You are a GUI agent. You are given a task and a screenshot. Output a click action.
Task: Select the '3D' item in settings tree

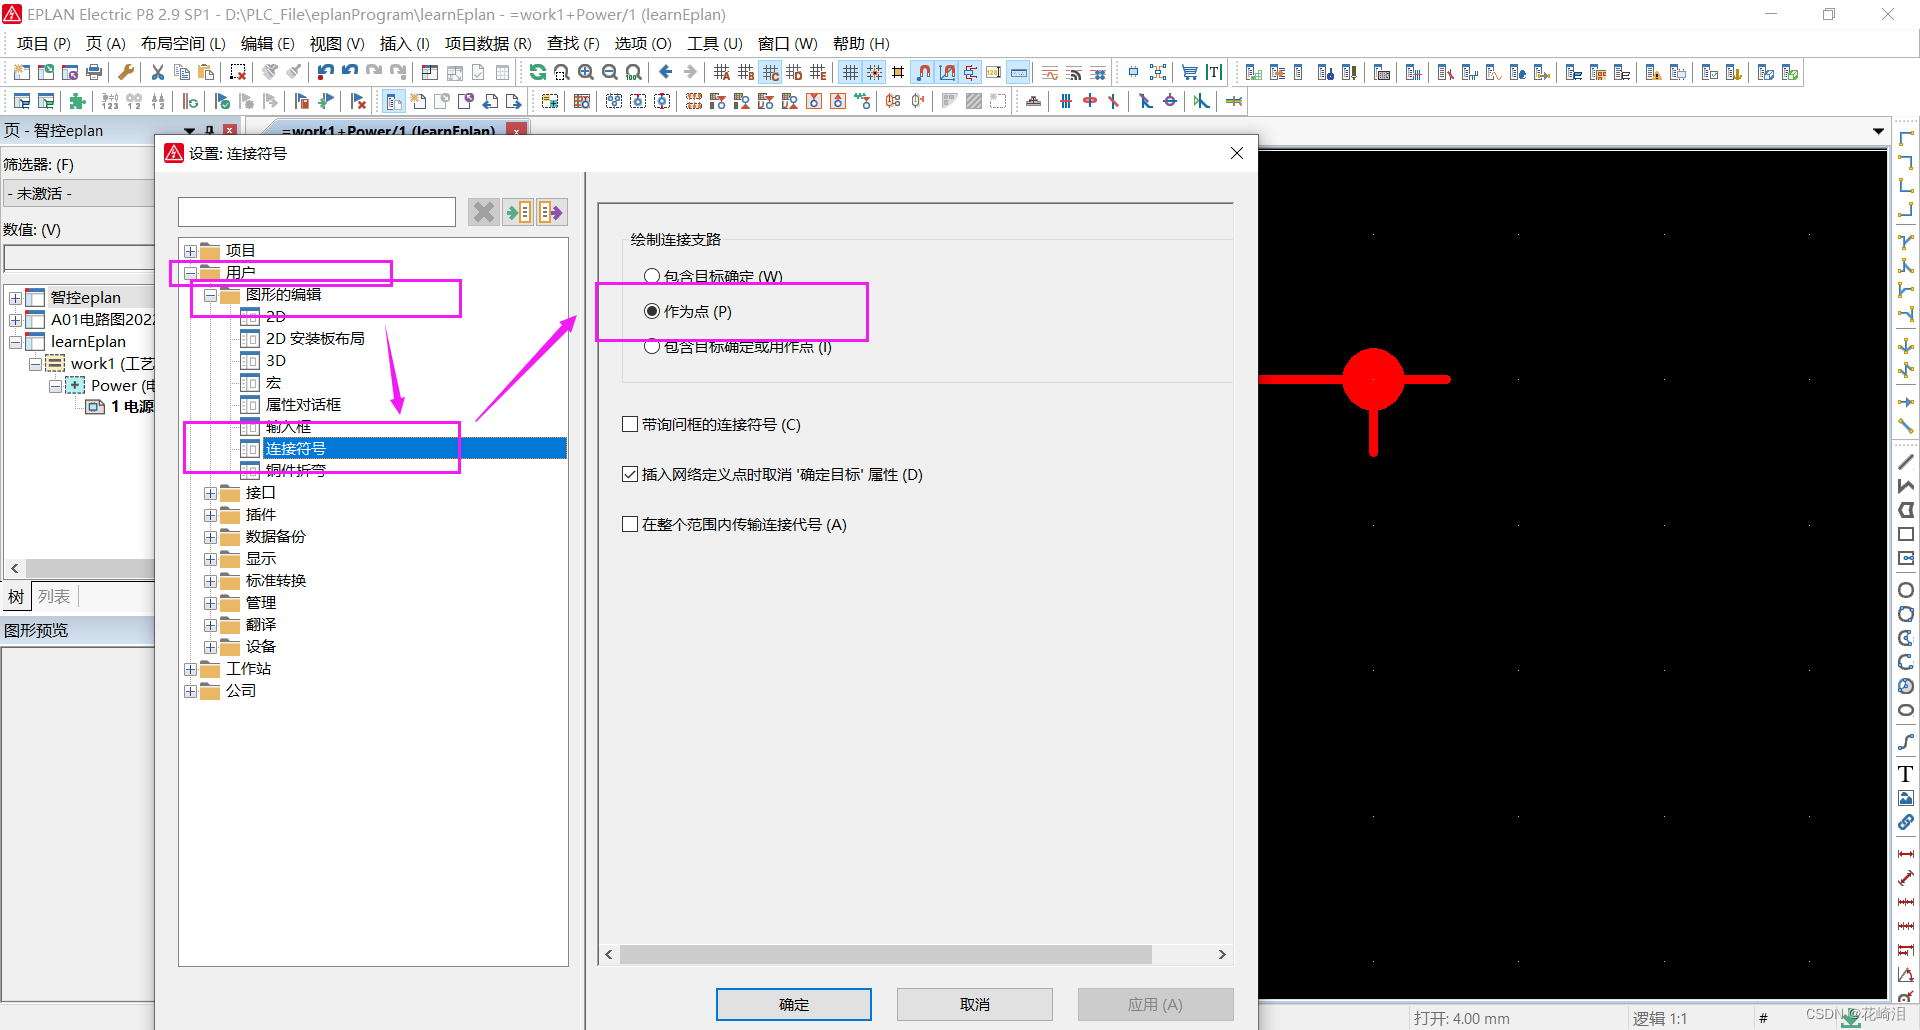pyautogui.click(x=276, y=361)
